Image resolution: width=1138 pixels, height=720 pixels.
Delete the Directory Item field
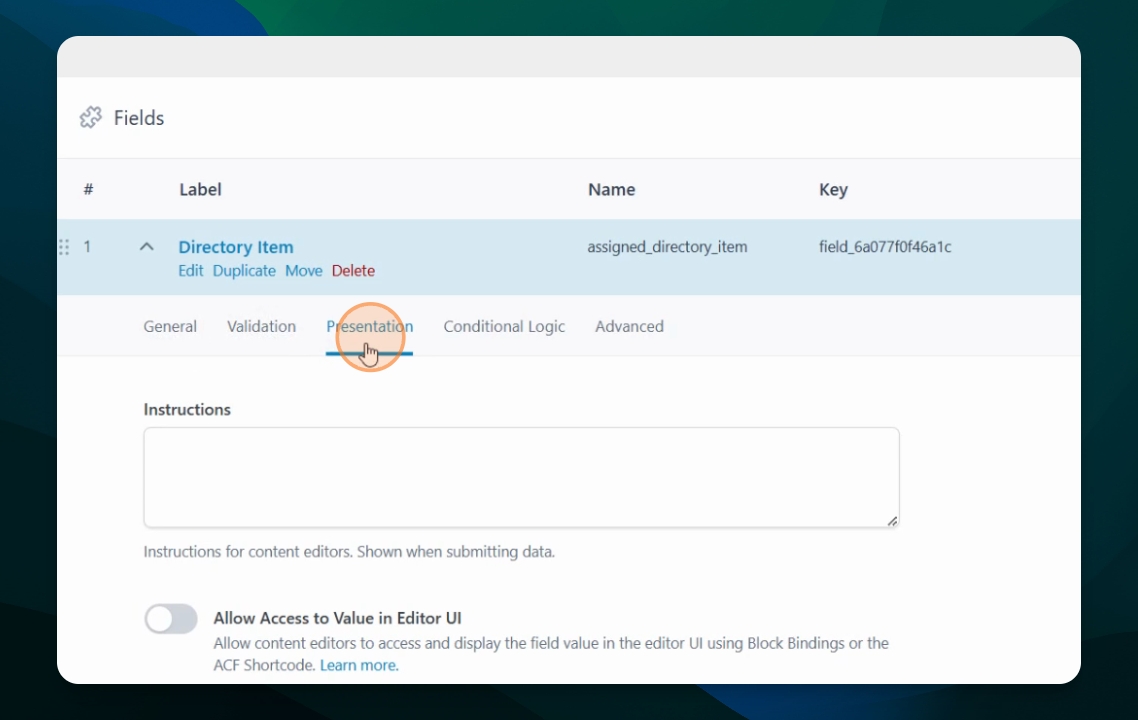tap(353, 271)
